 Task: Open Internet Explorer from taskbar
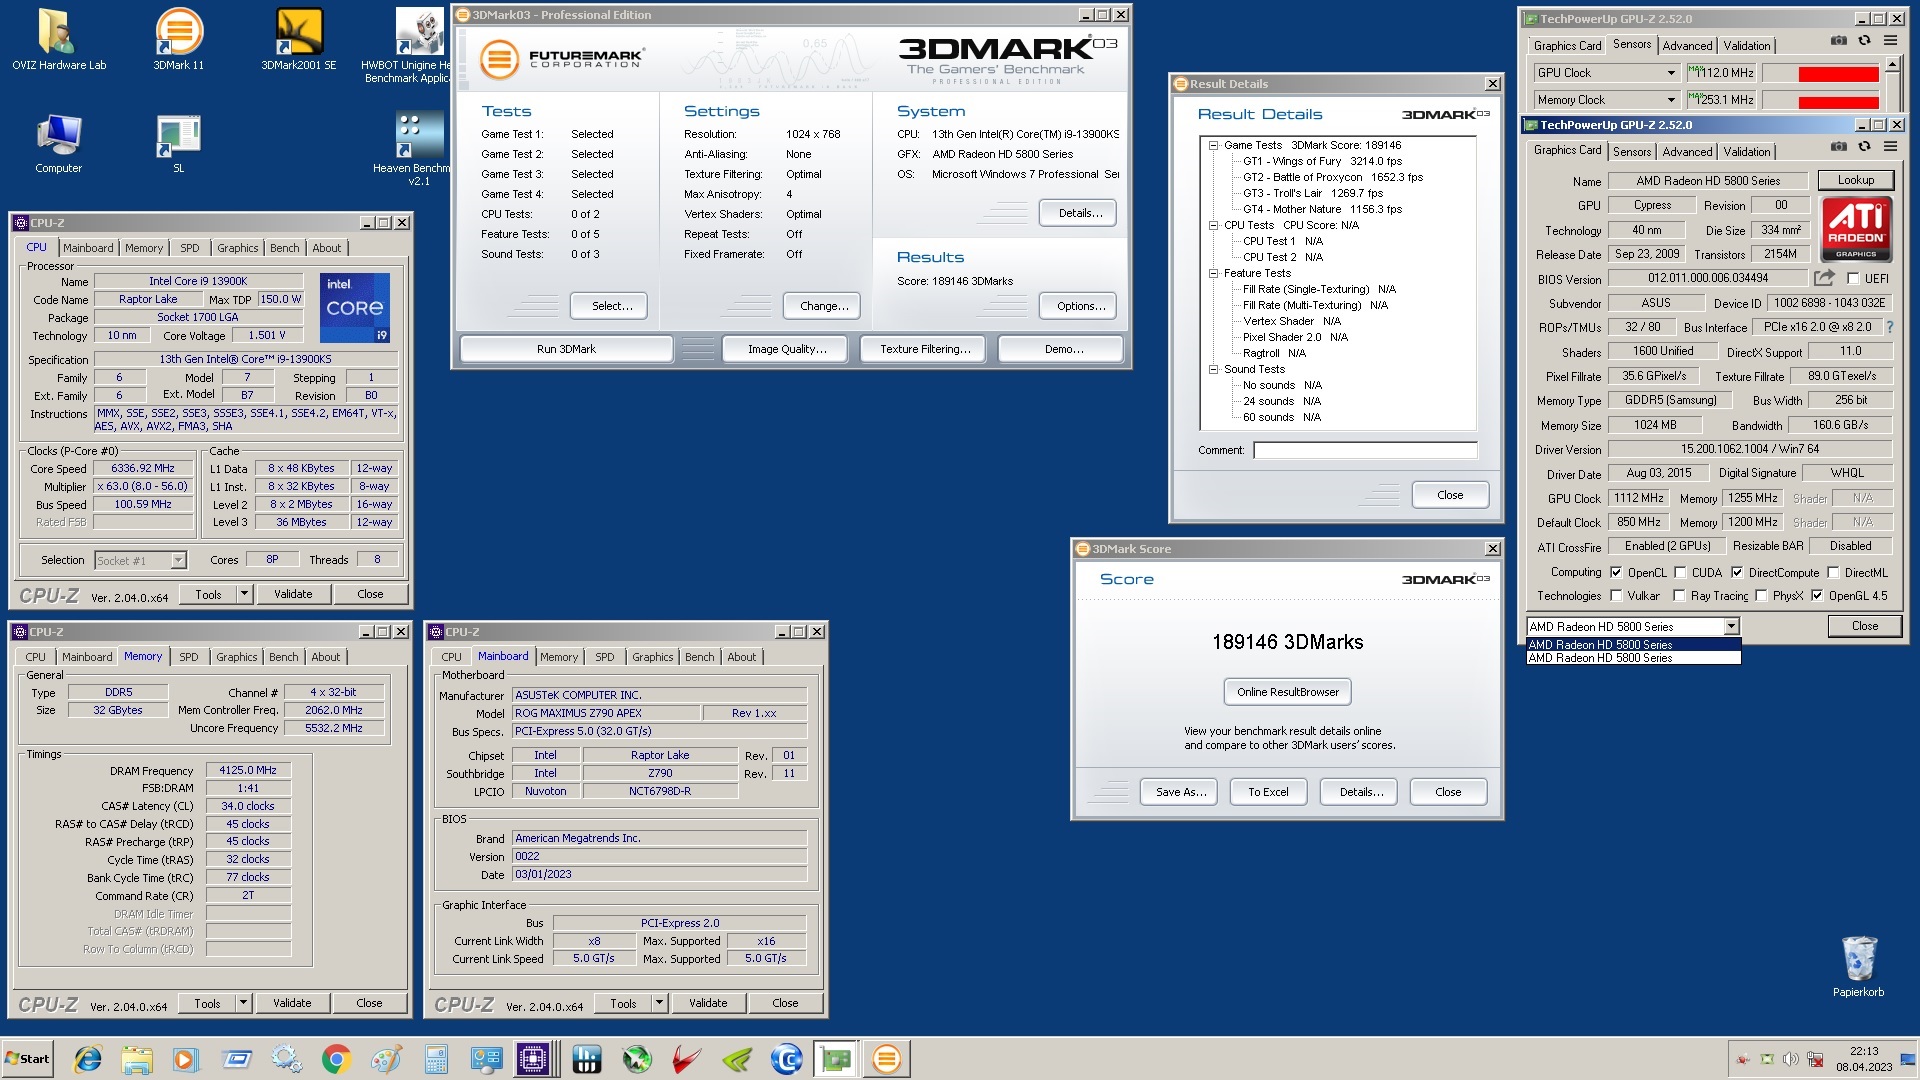point(88,1059)
